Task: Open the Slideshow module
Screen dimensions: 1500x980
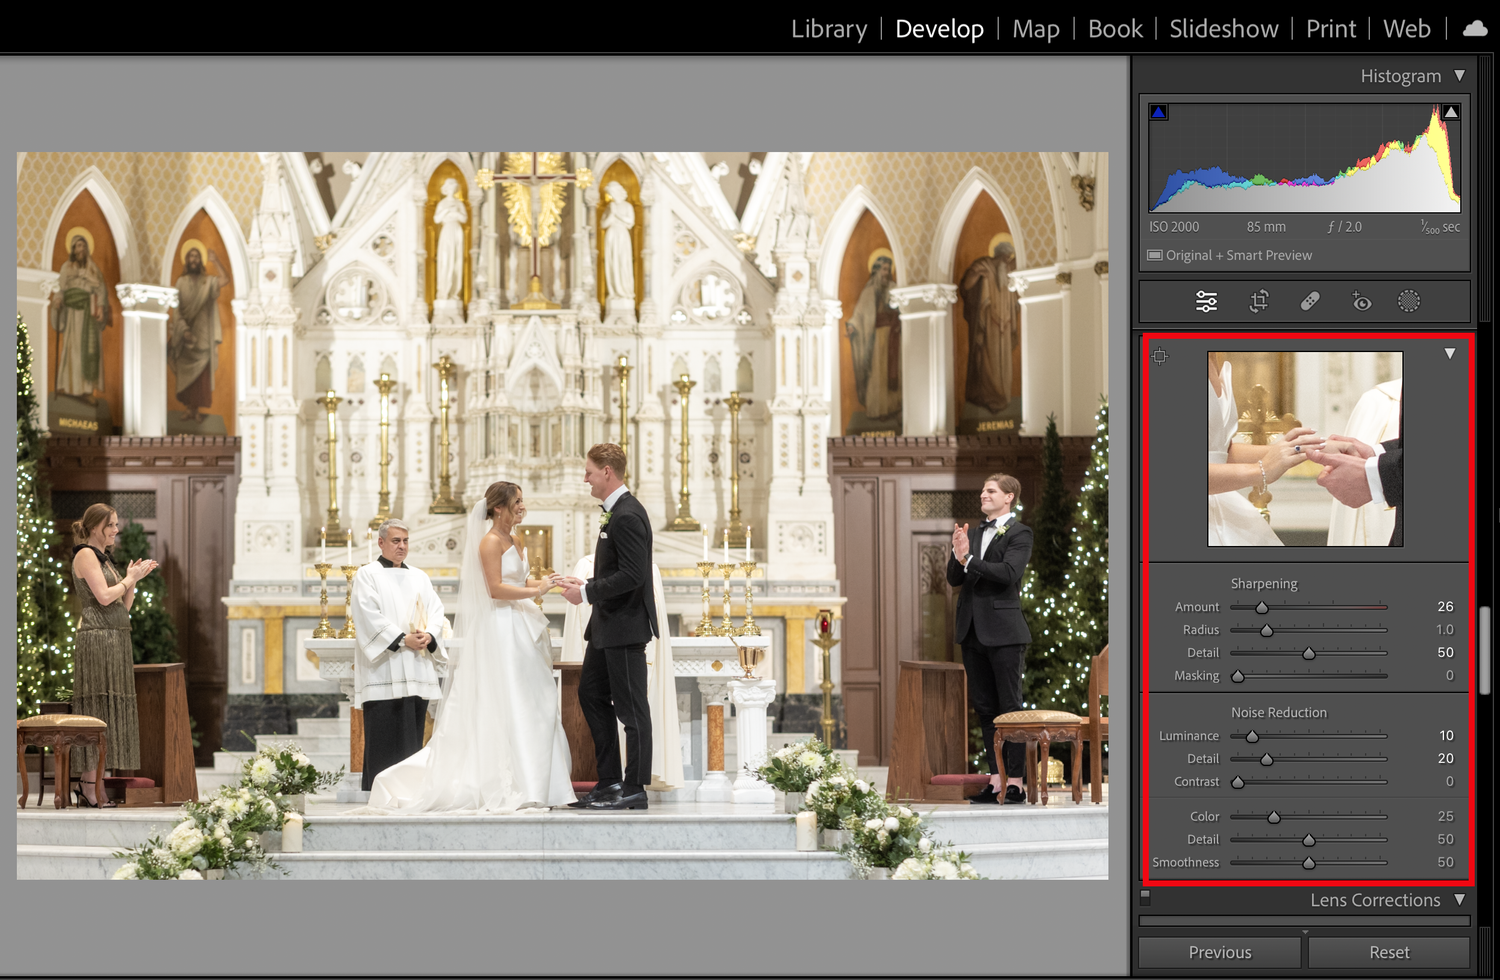Action: 1224,29
